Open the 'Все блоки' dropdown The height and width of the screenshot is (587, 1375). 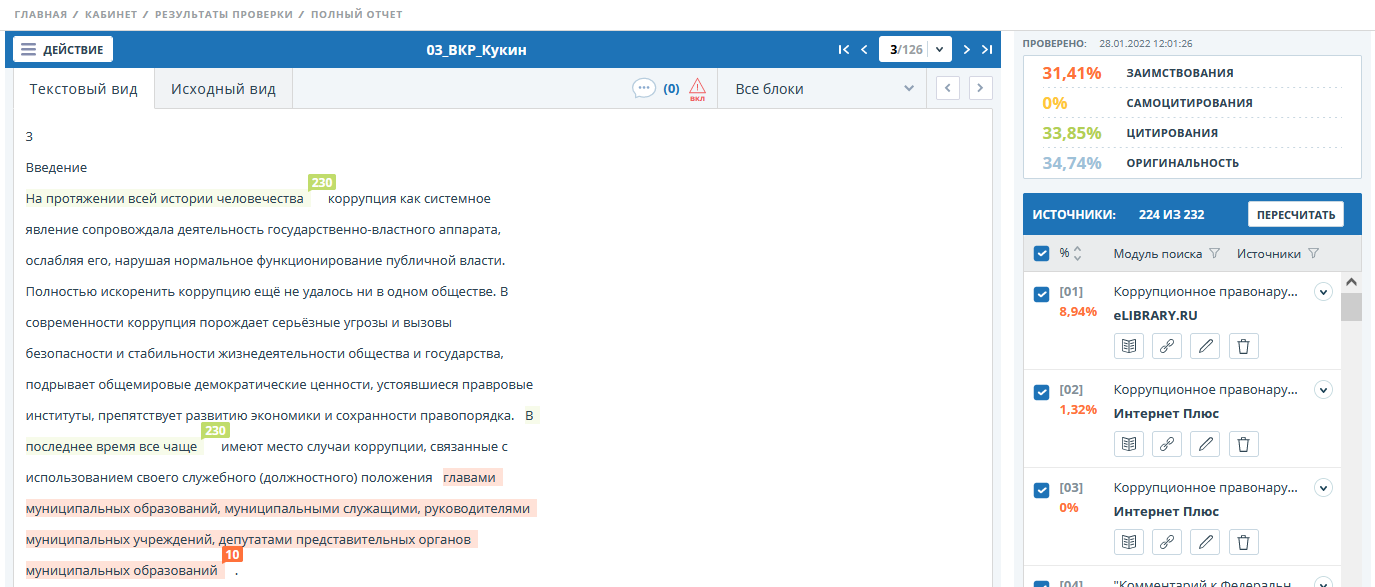pos(822,89)
